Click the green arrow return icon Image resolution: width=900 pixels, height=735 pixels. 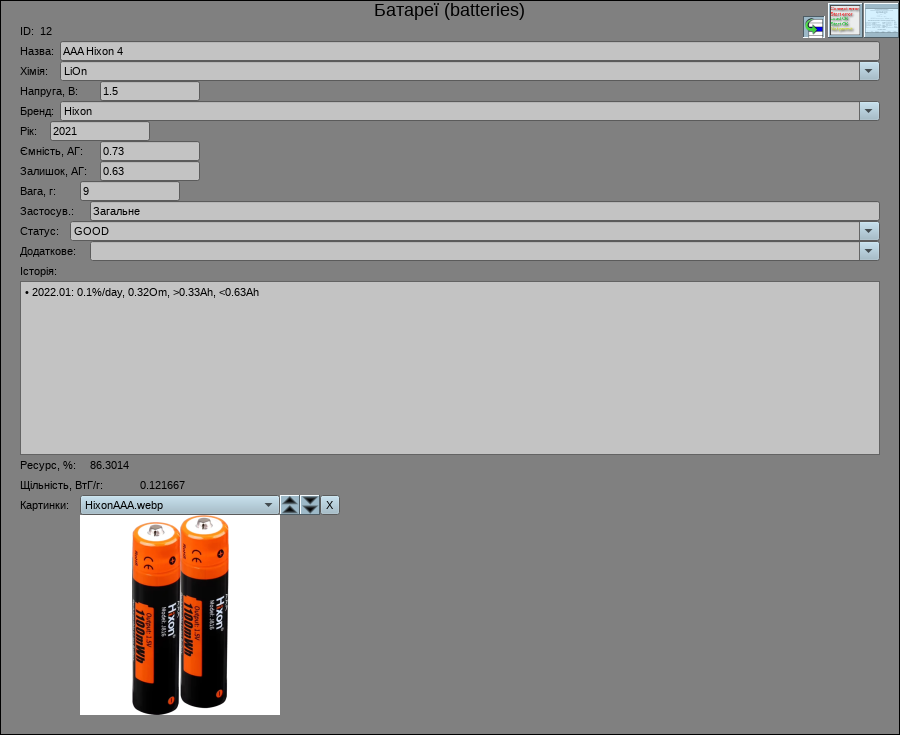click(x=814, y=27)
